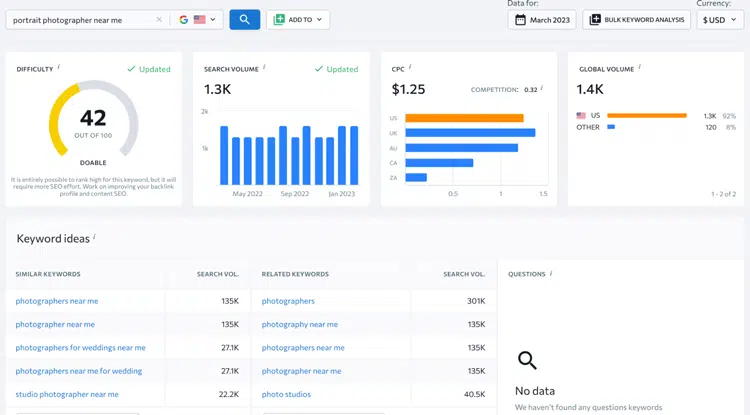Click the No data magnifier icon
Viewport: 750px width, 415px height.
tap(527, 360)
